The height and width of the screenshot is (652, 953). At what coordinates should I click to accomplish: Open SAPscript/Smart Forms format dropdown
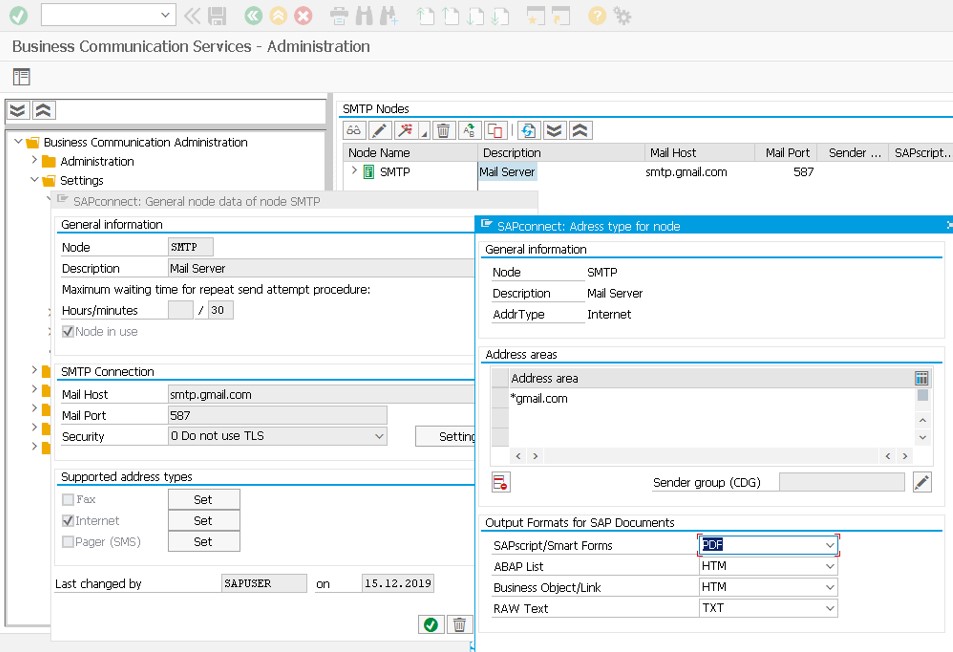click(x=830, y=545)
